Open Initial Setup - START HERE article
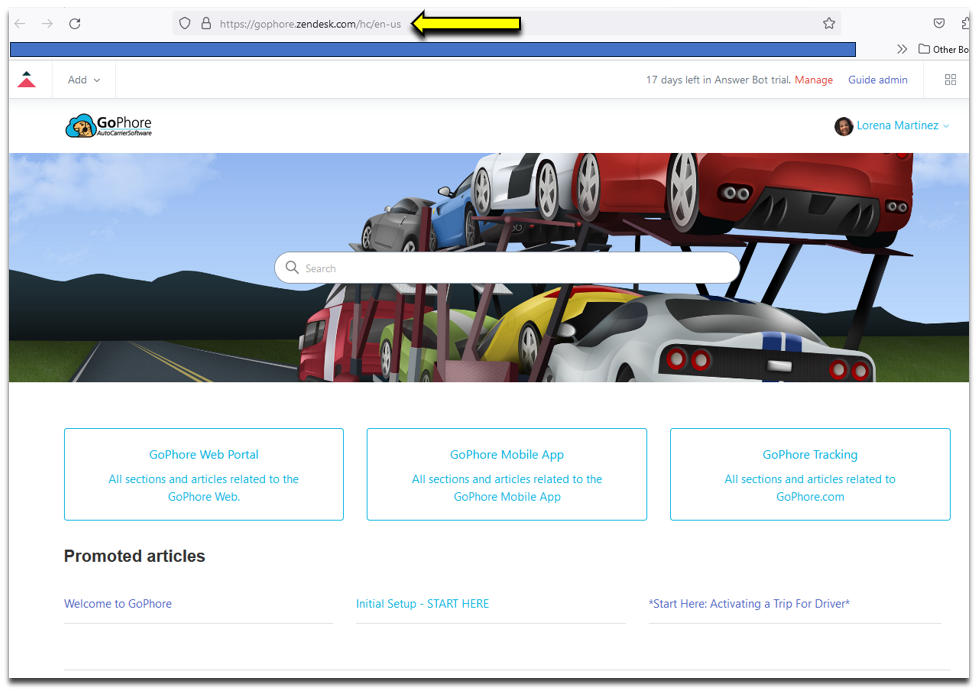The image size is (980, 690). click(422, 604)
